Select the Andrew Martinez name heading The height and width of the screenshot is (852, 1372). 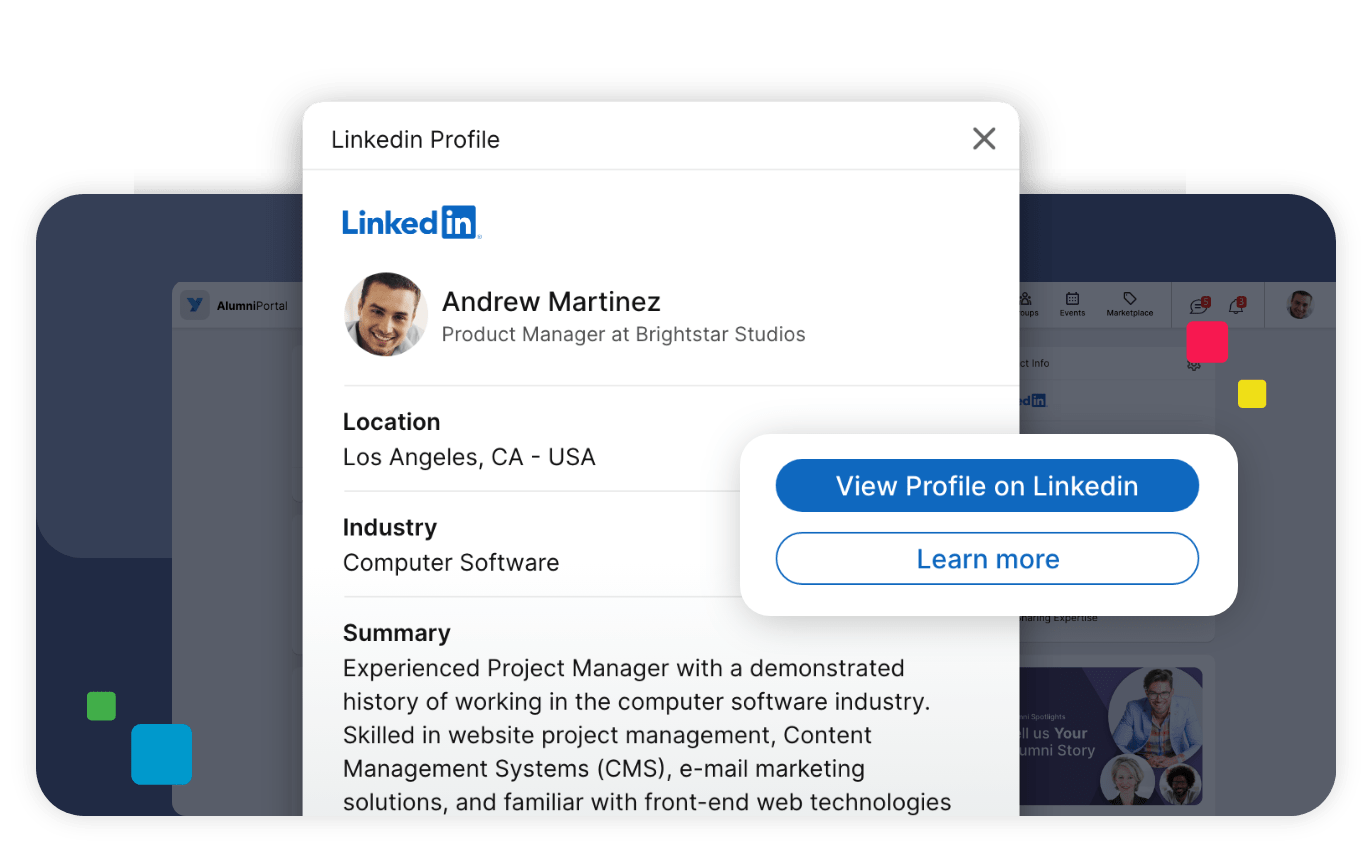[551, 301]
